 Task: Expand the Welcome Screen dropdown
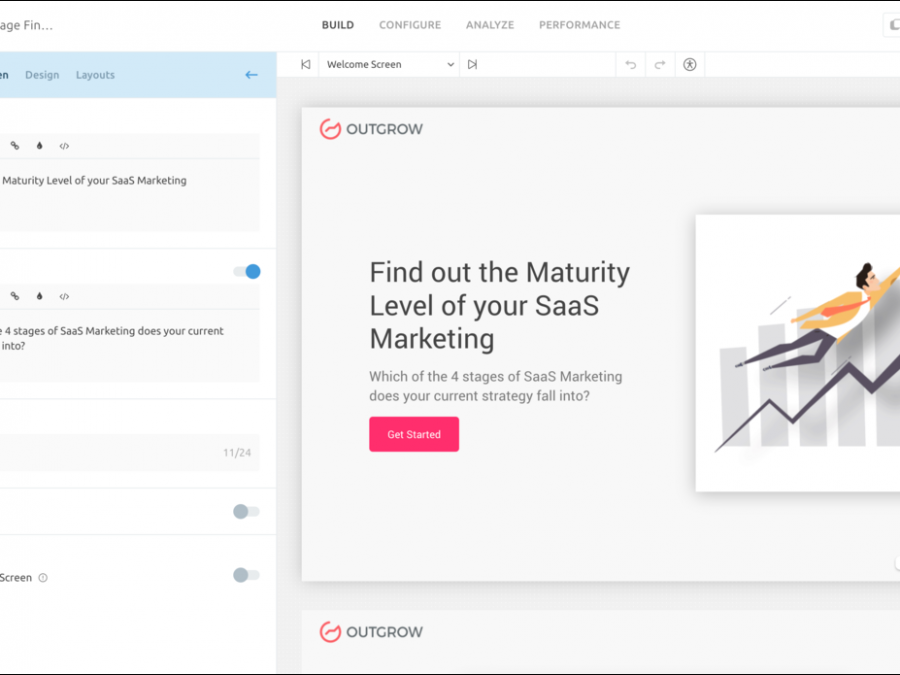tap(390, 65)
